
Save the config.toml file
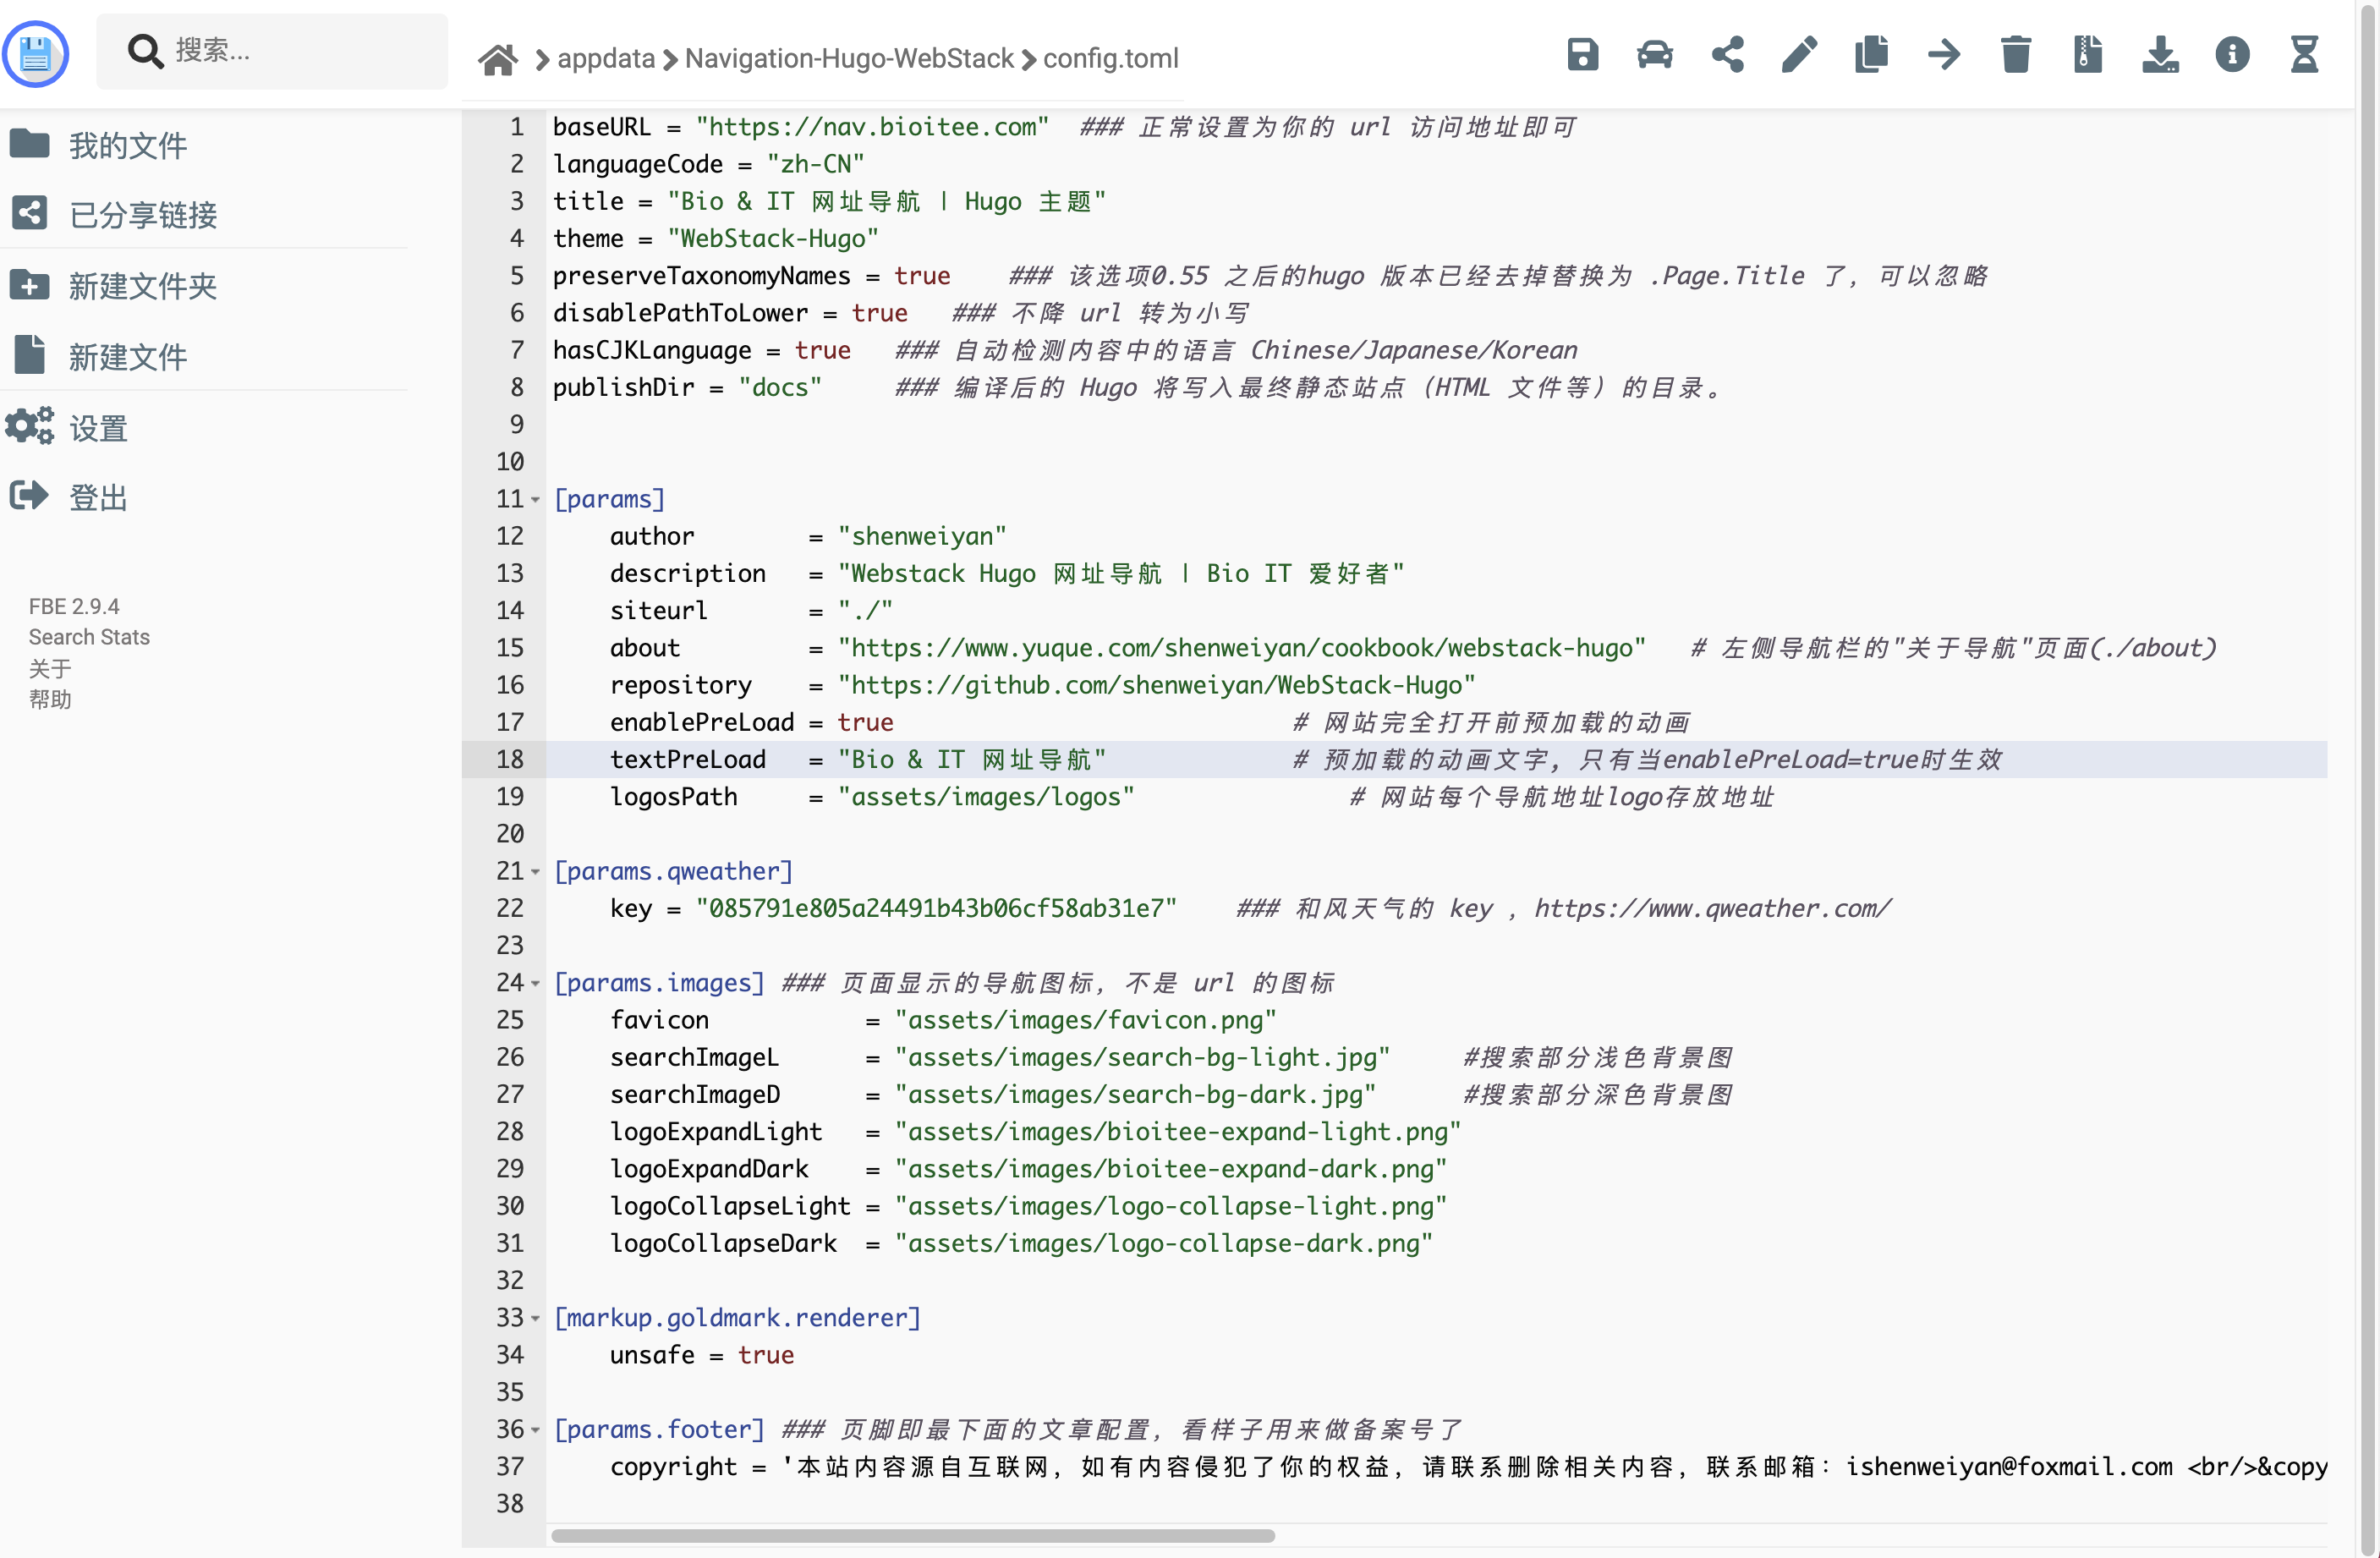[x=1583, y=55]
